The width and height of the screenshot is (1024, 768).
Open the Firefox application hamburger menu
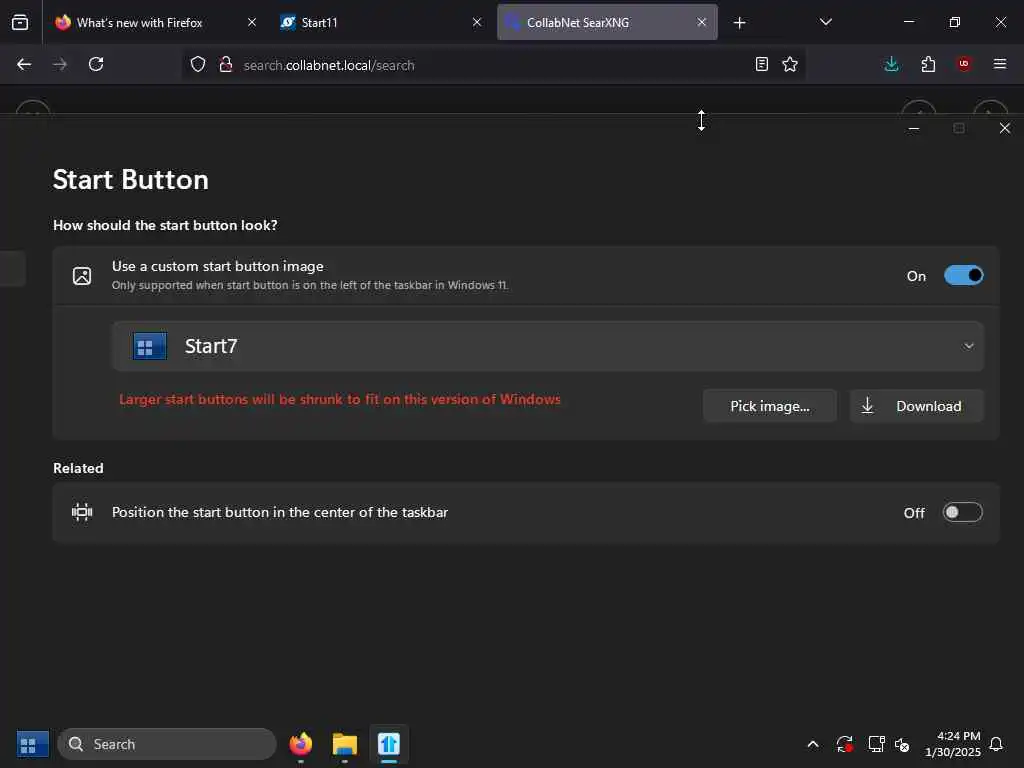[x=1000, y=64]
